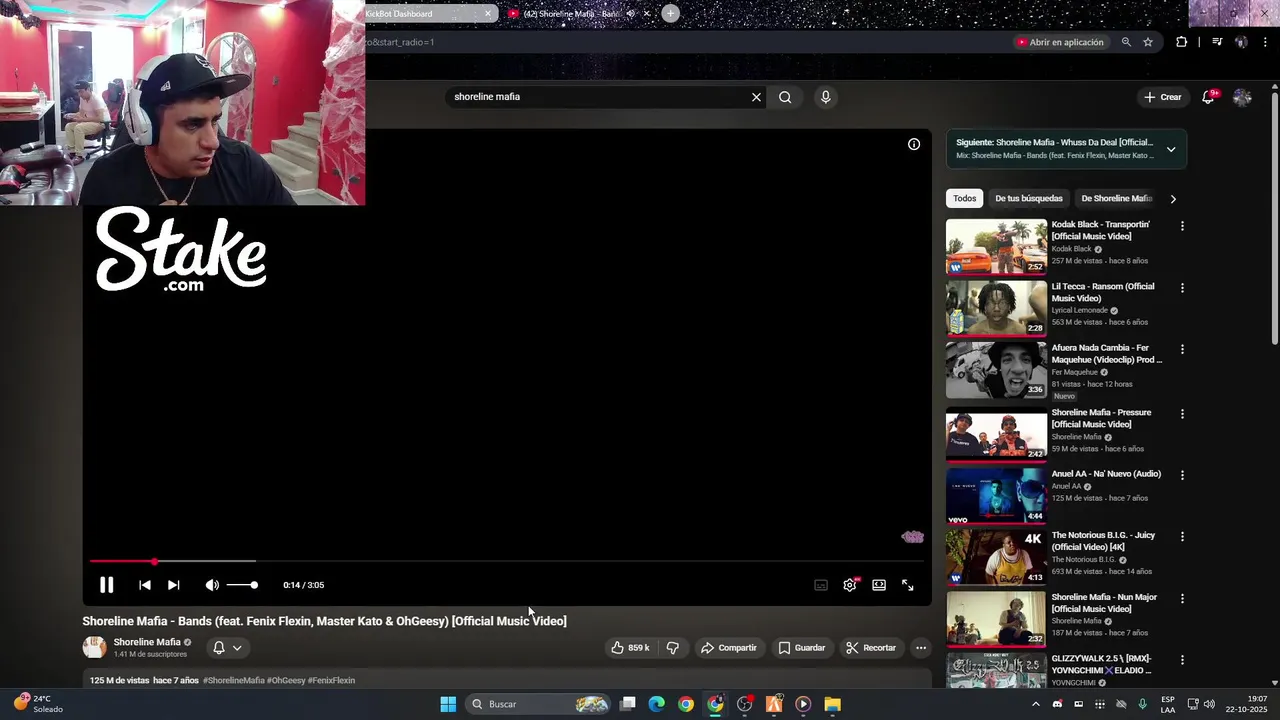
Task: Save the video with Guardar button
Action: coord(802,648)
